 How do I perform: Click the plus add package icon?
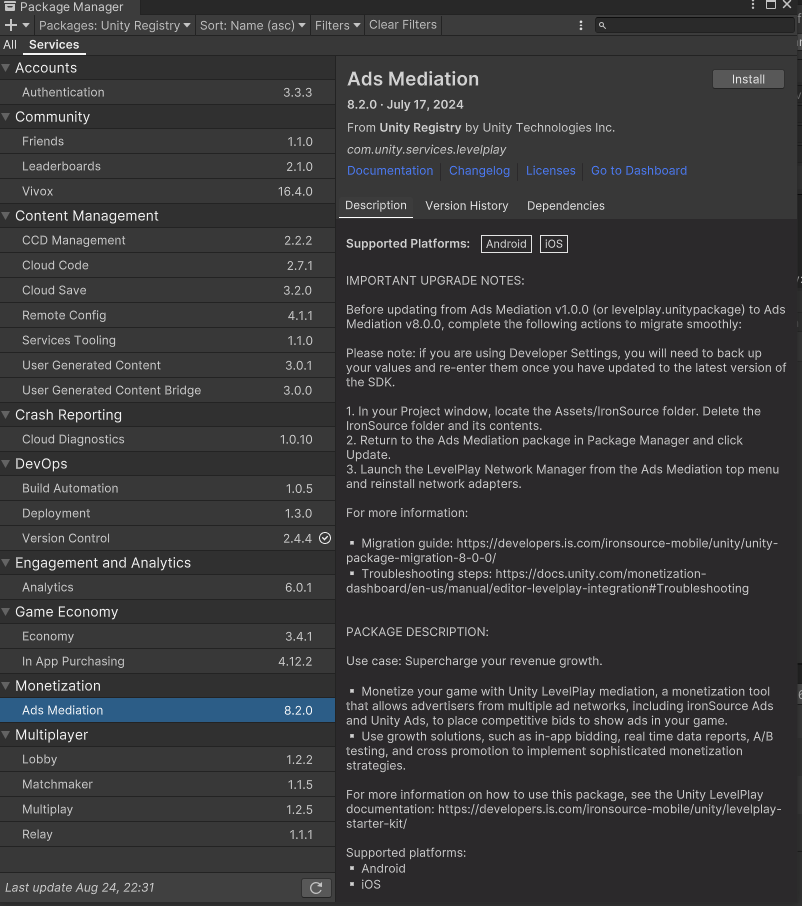[x=10, y=25]
